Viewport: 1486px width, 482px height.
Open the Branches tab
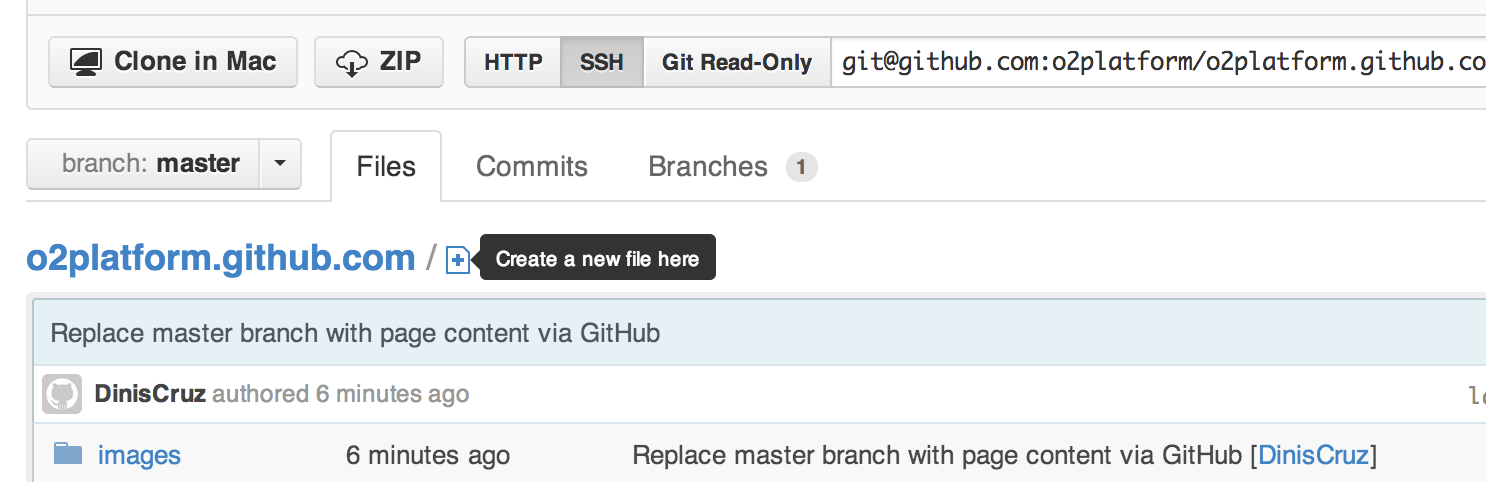708,166
